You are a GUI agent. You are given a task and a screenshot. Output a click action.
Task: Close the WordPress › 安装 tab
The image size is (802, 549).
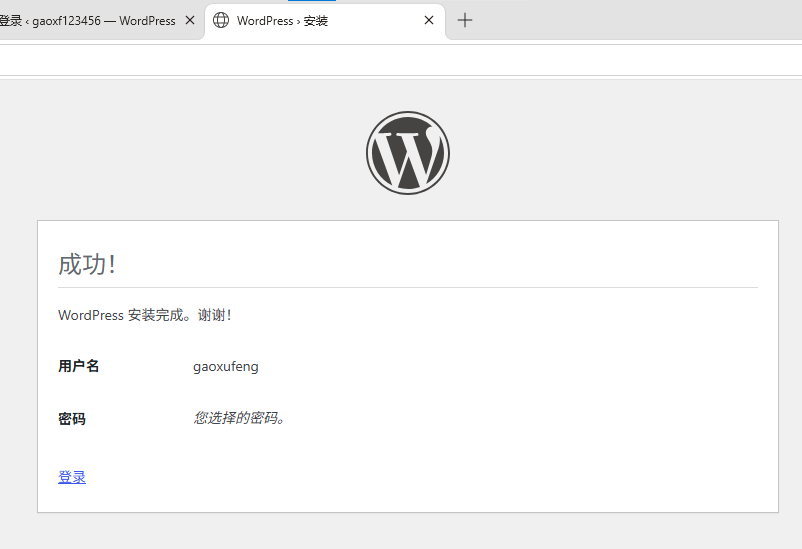[x=429, y=20]
